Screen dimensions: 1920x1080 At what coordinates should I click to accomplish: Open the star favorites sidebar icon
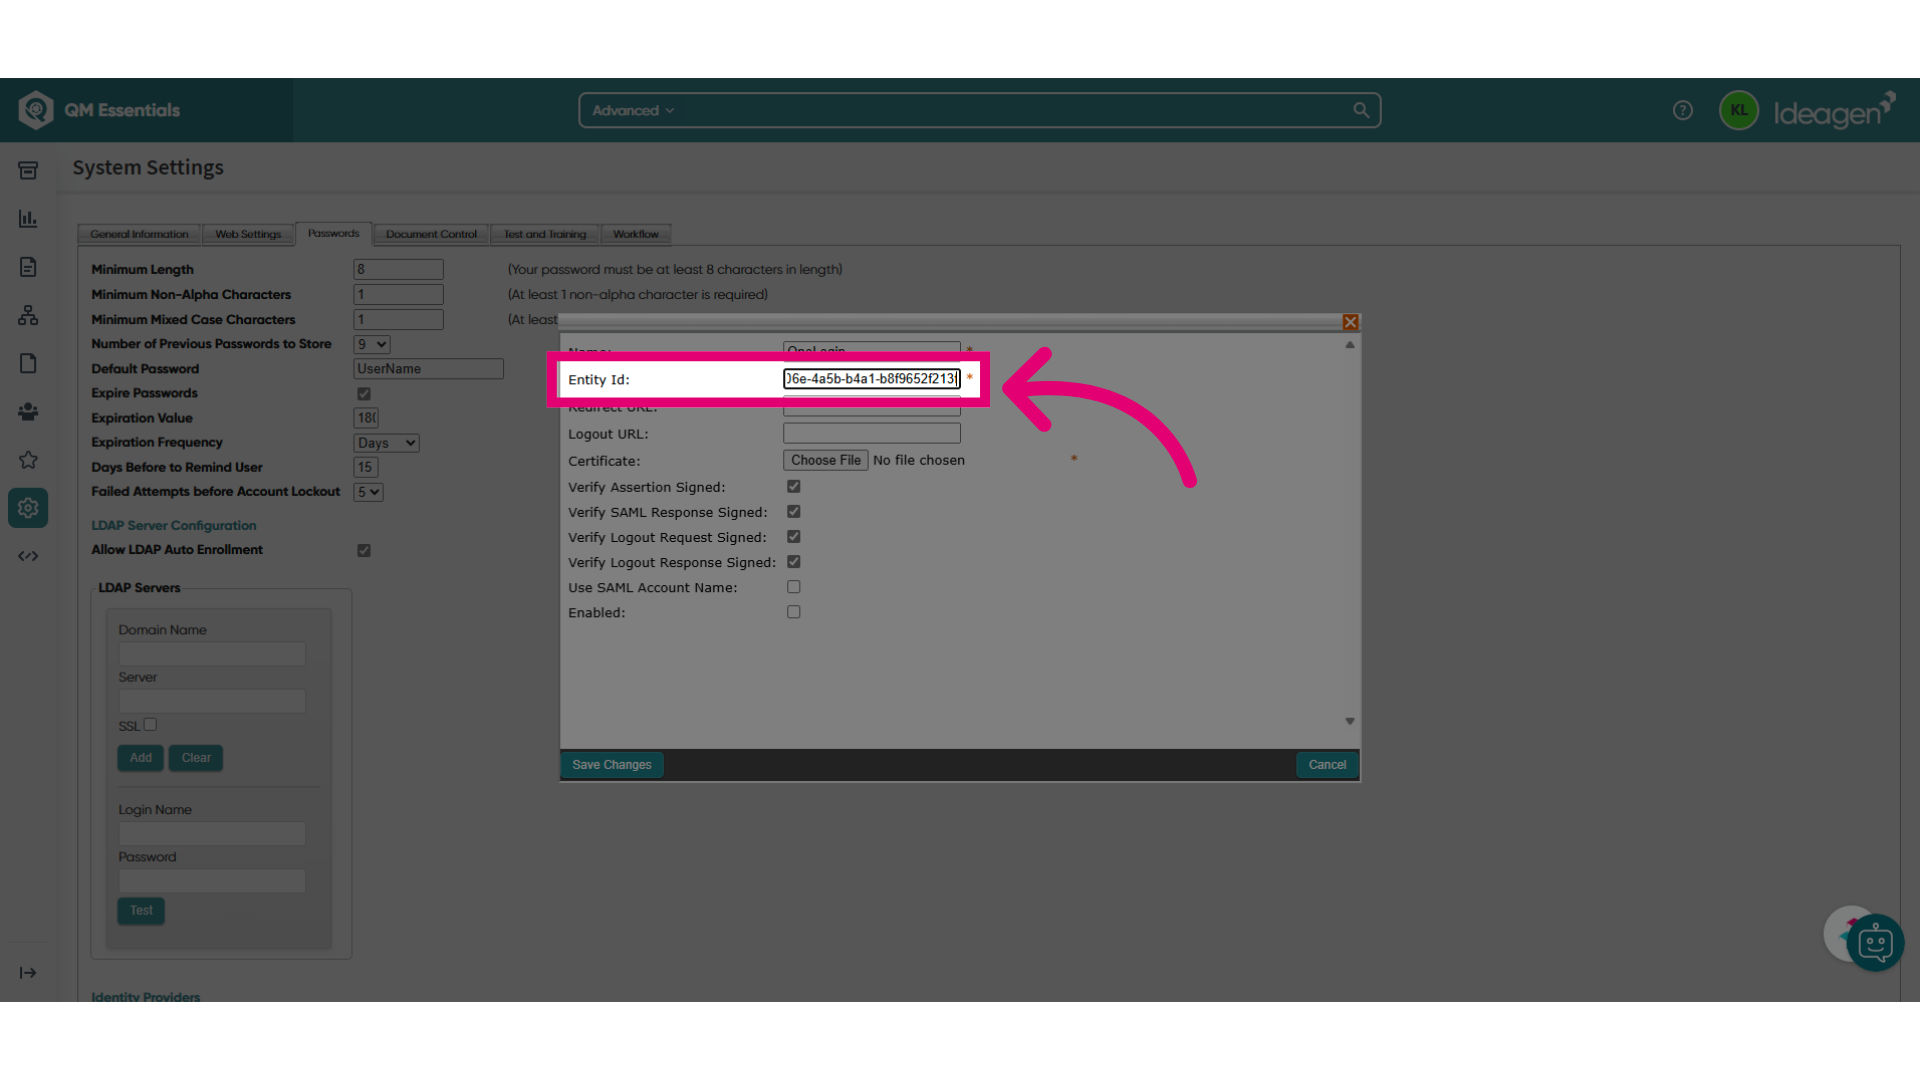tap(28, 460)
